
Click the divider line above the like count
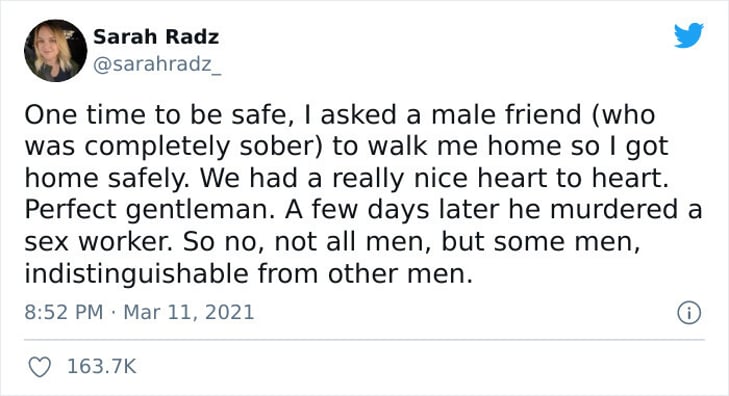(364, 340)
